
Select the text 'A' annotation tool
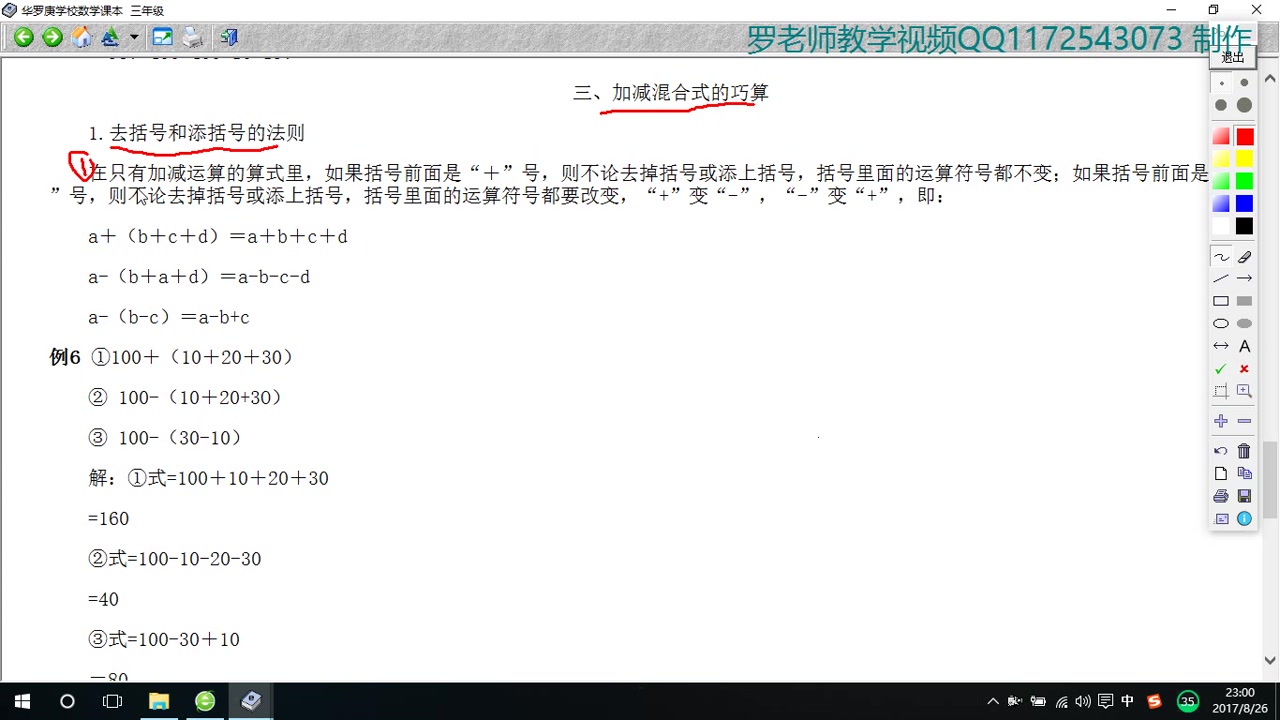point(1244,346)
